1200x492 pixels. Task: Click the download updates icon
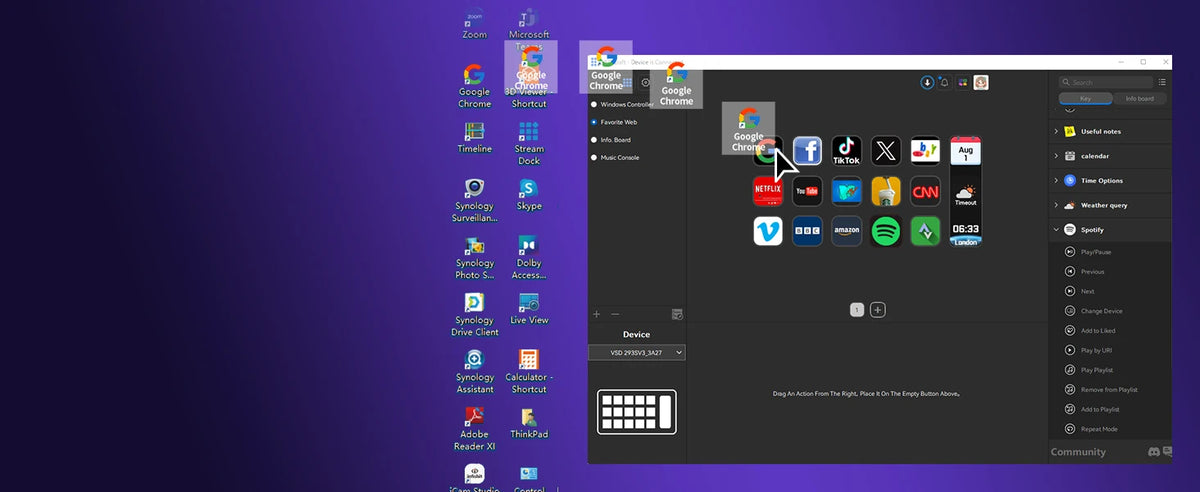coord(927,82)
